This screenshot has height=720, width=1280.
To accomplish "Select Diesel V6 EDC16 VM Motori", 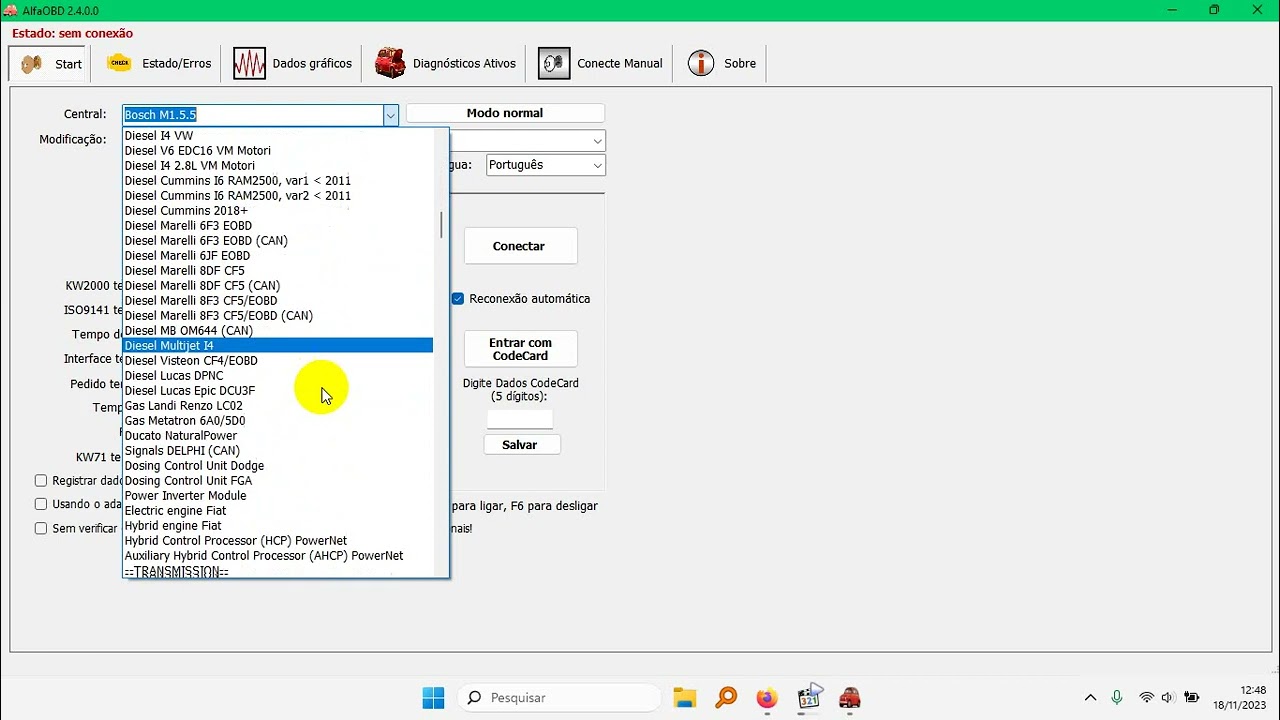I will click(x=278, y=151).
